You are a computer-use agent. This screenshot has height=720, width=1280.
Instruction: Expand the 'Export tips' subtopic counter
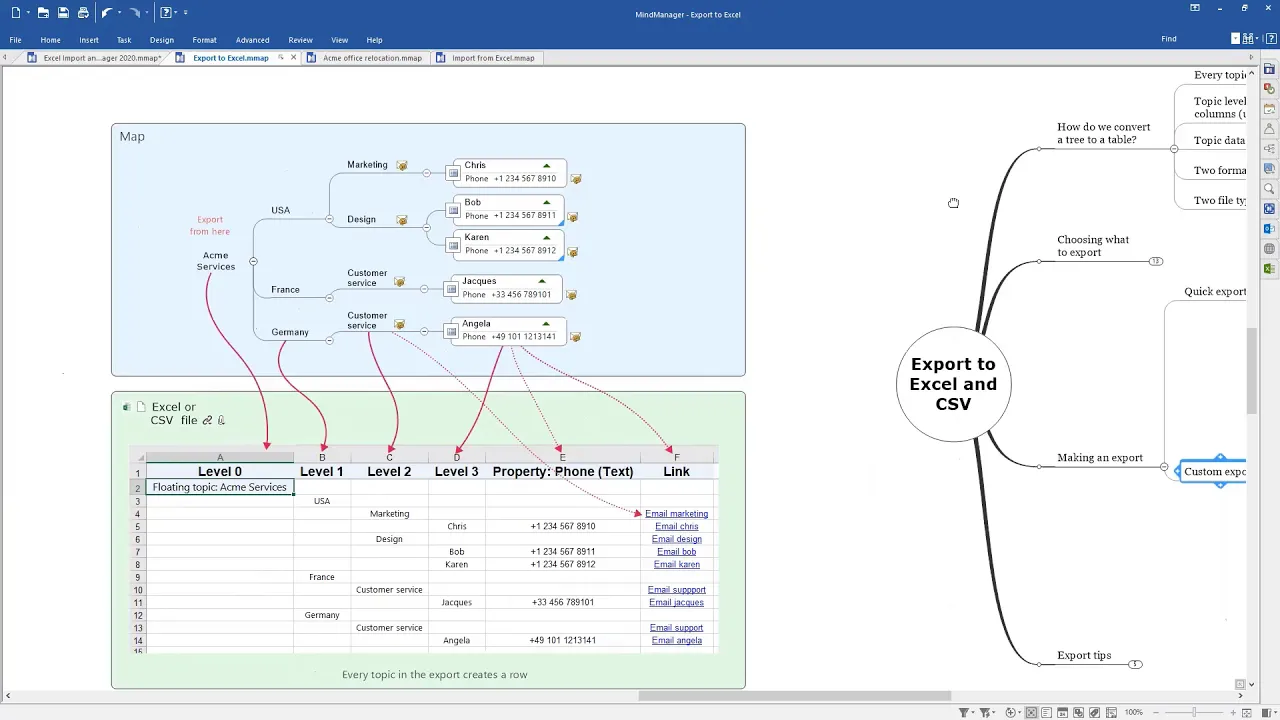point(1135,664)
